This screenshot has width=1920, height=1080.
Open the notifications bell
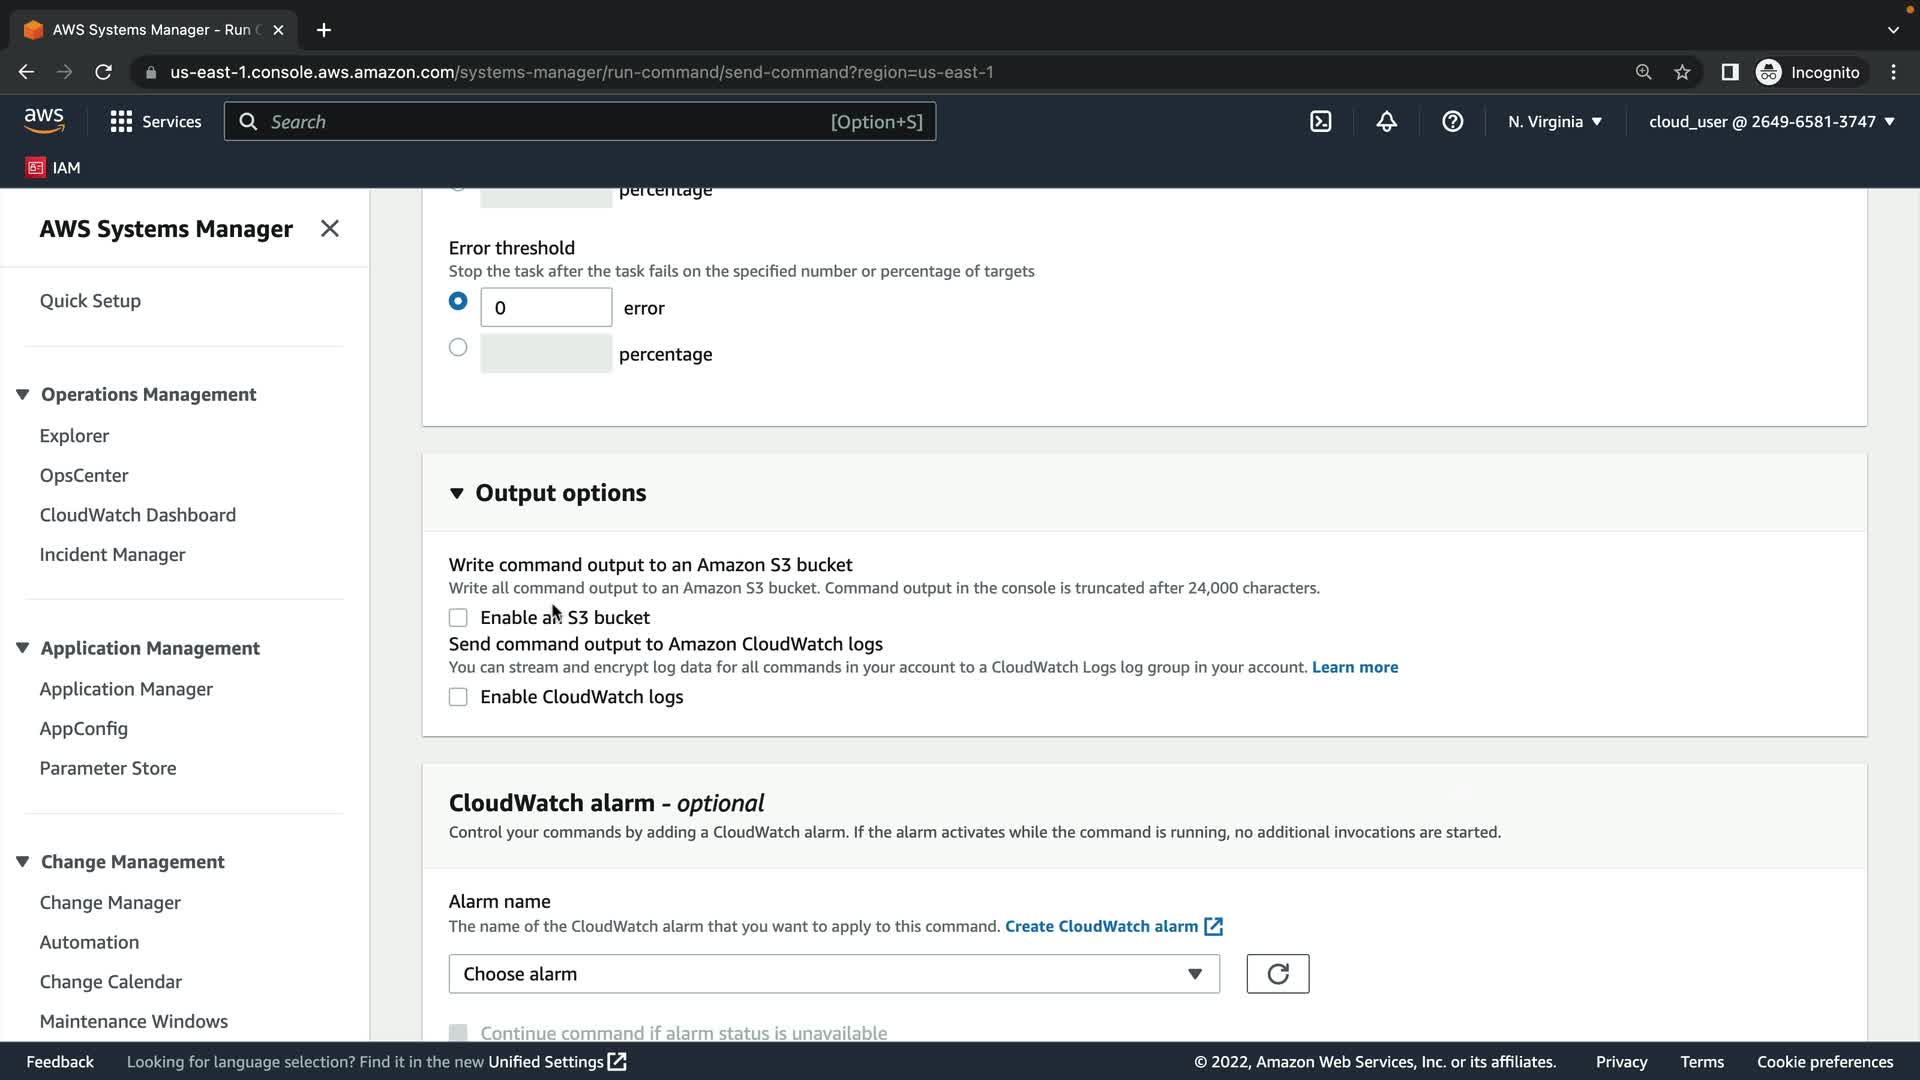point(1386,121)
